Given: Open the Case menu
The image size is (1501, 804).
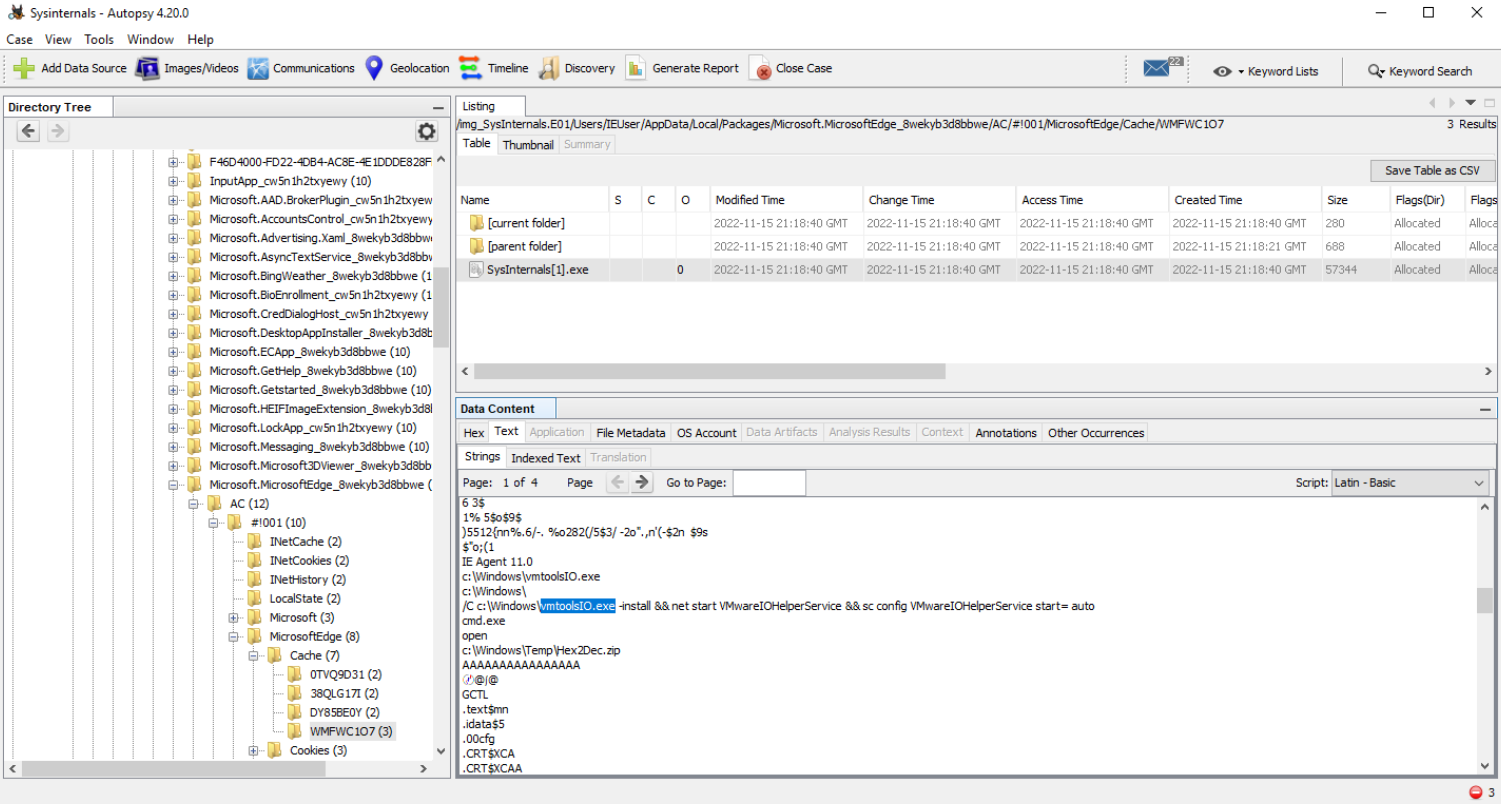Looking at the screenshot, I should (x=20, y=39).
